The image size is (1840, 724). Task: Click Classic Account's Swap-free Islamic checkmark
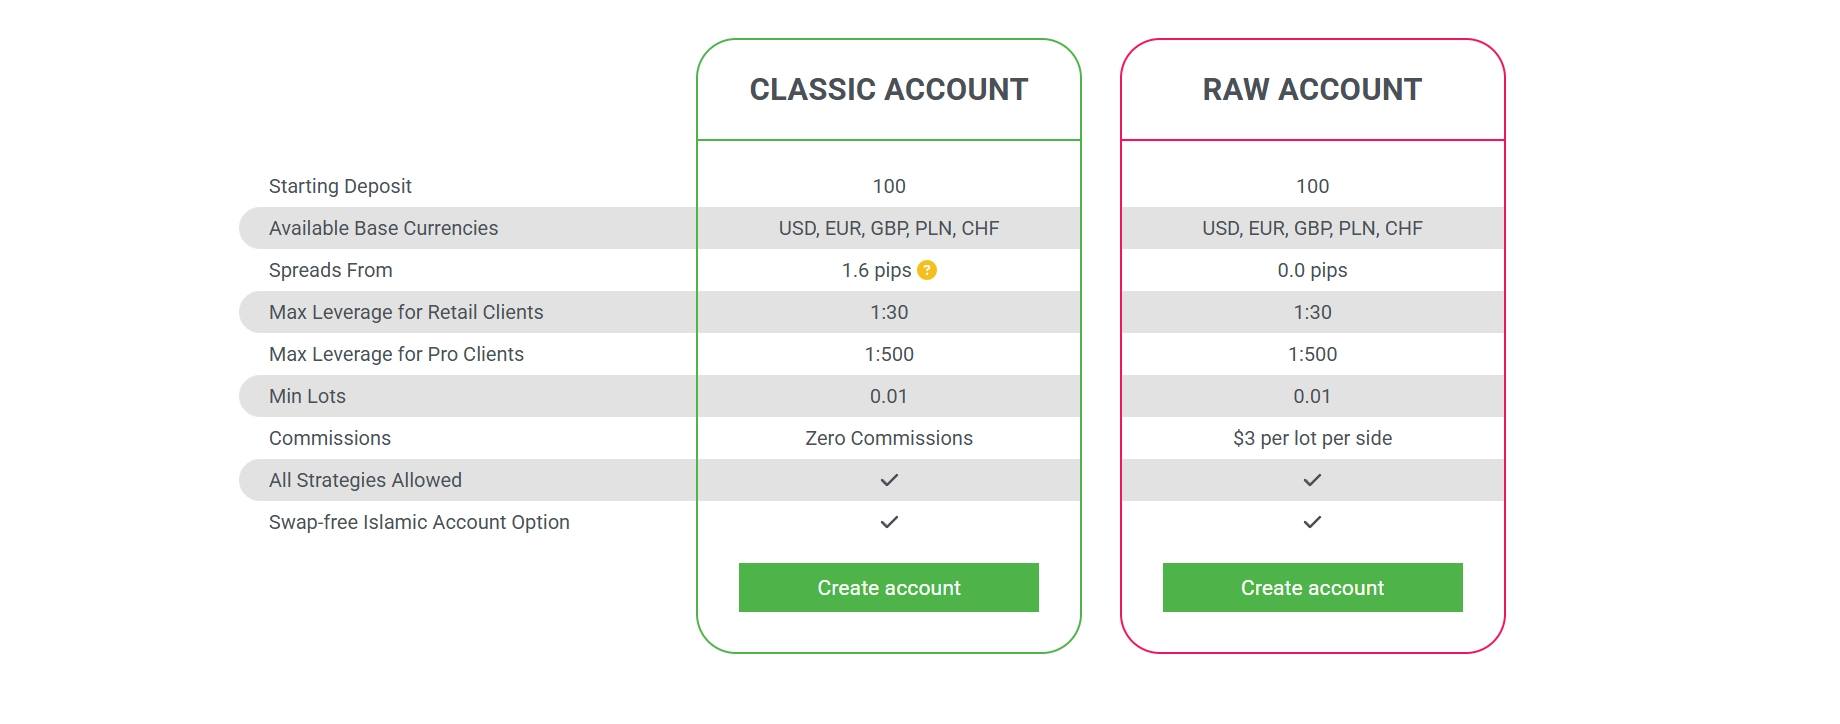889,522
